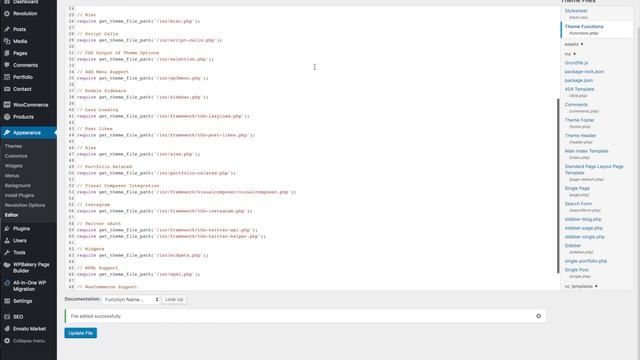Place cursor on the wpml.php require line
The image size is (640, 360).
138,274
